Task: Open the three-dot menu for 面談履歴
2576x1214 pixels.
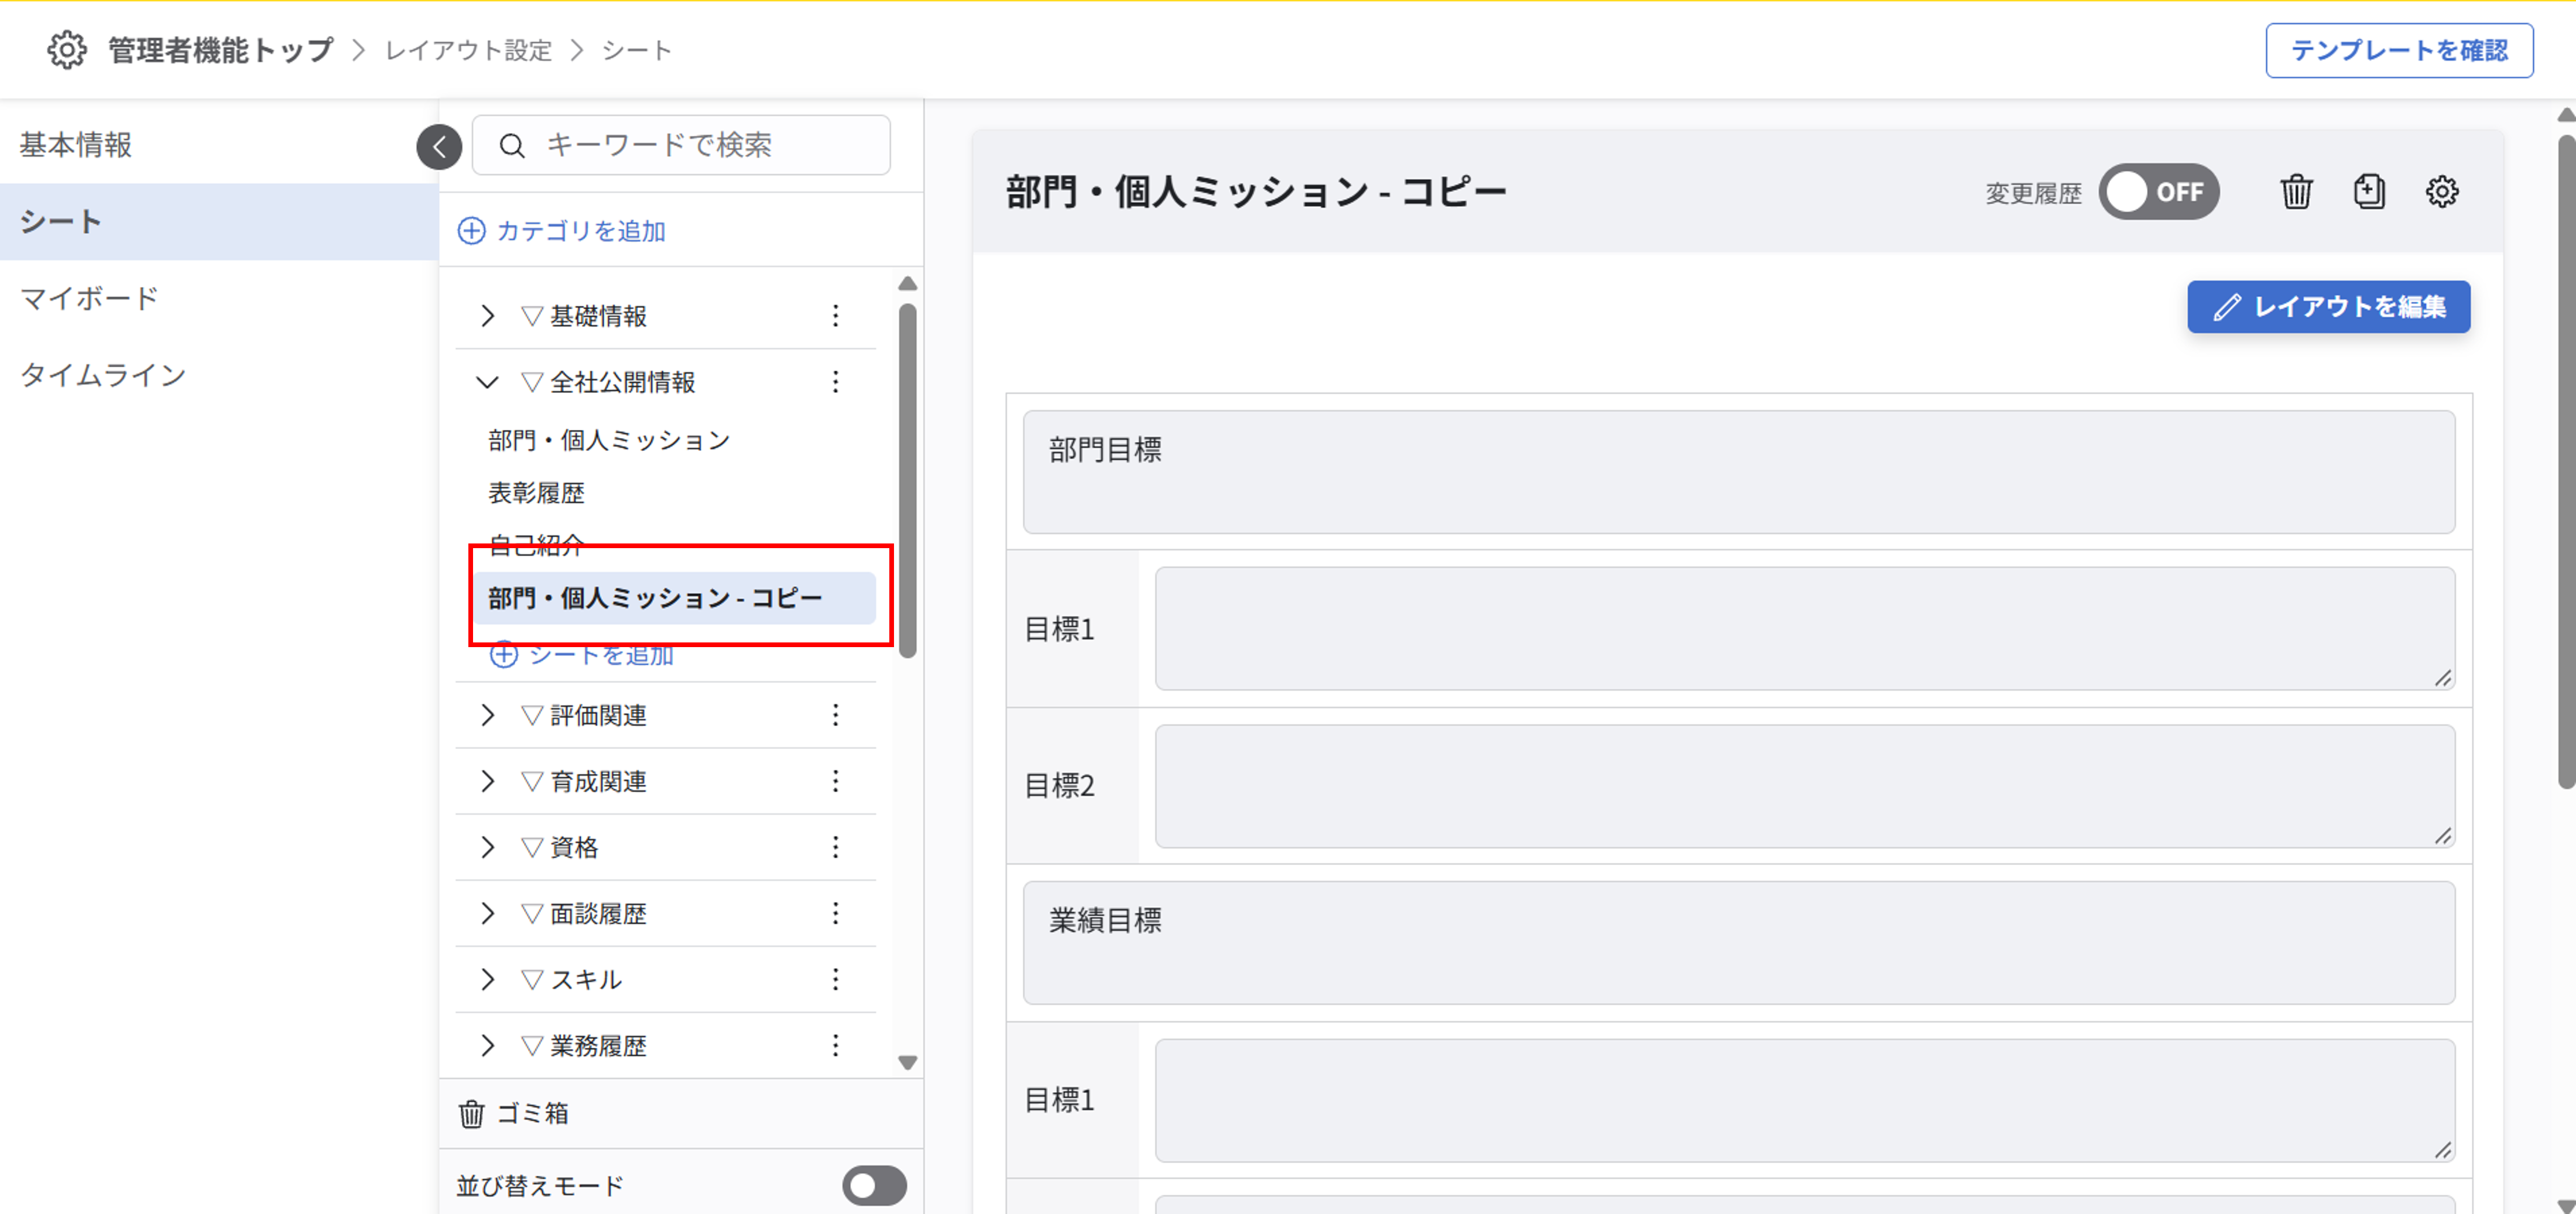Action: click(835, 913)
